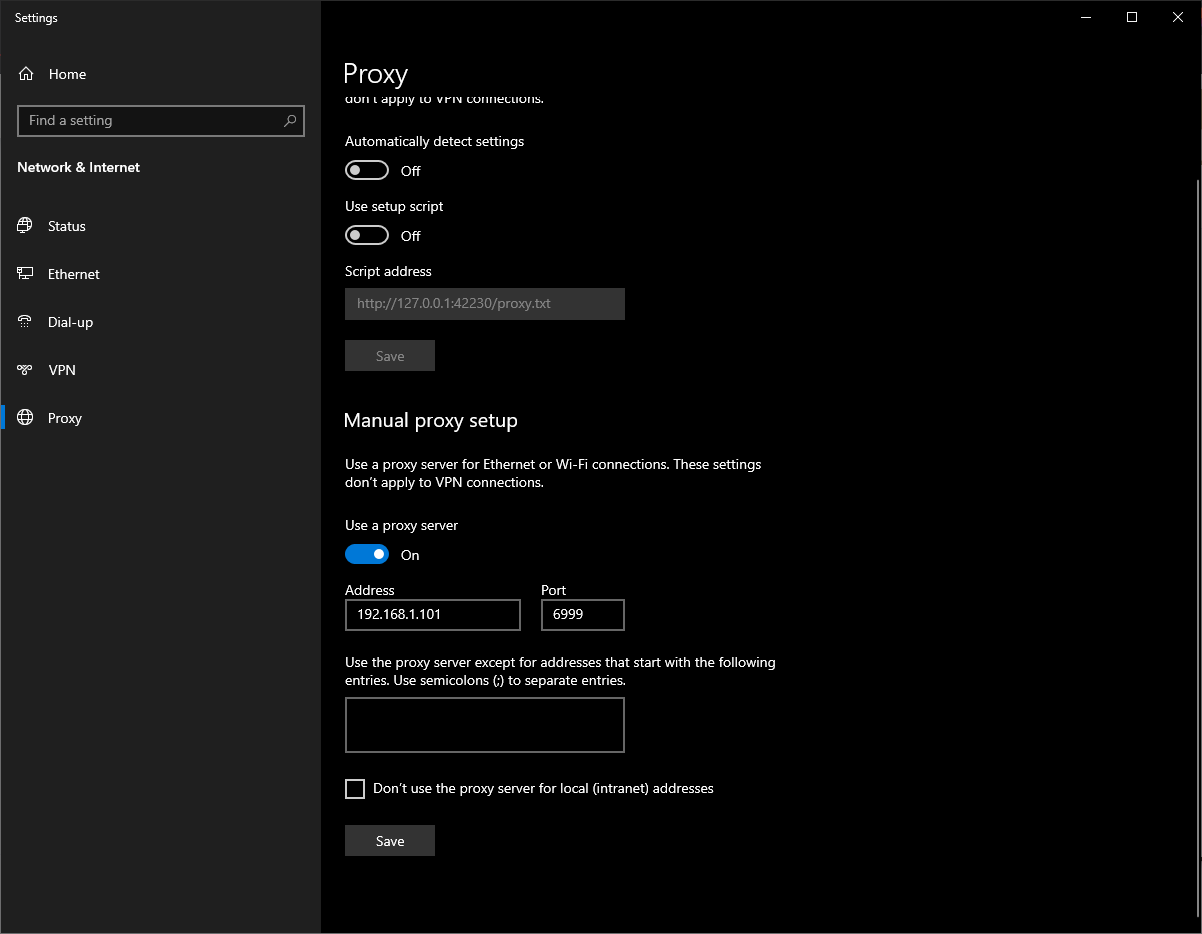Go to the VPN settings page
Viewport: 1202px width, 934px height.
point(62,370)
